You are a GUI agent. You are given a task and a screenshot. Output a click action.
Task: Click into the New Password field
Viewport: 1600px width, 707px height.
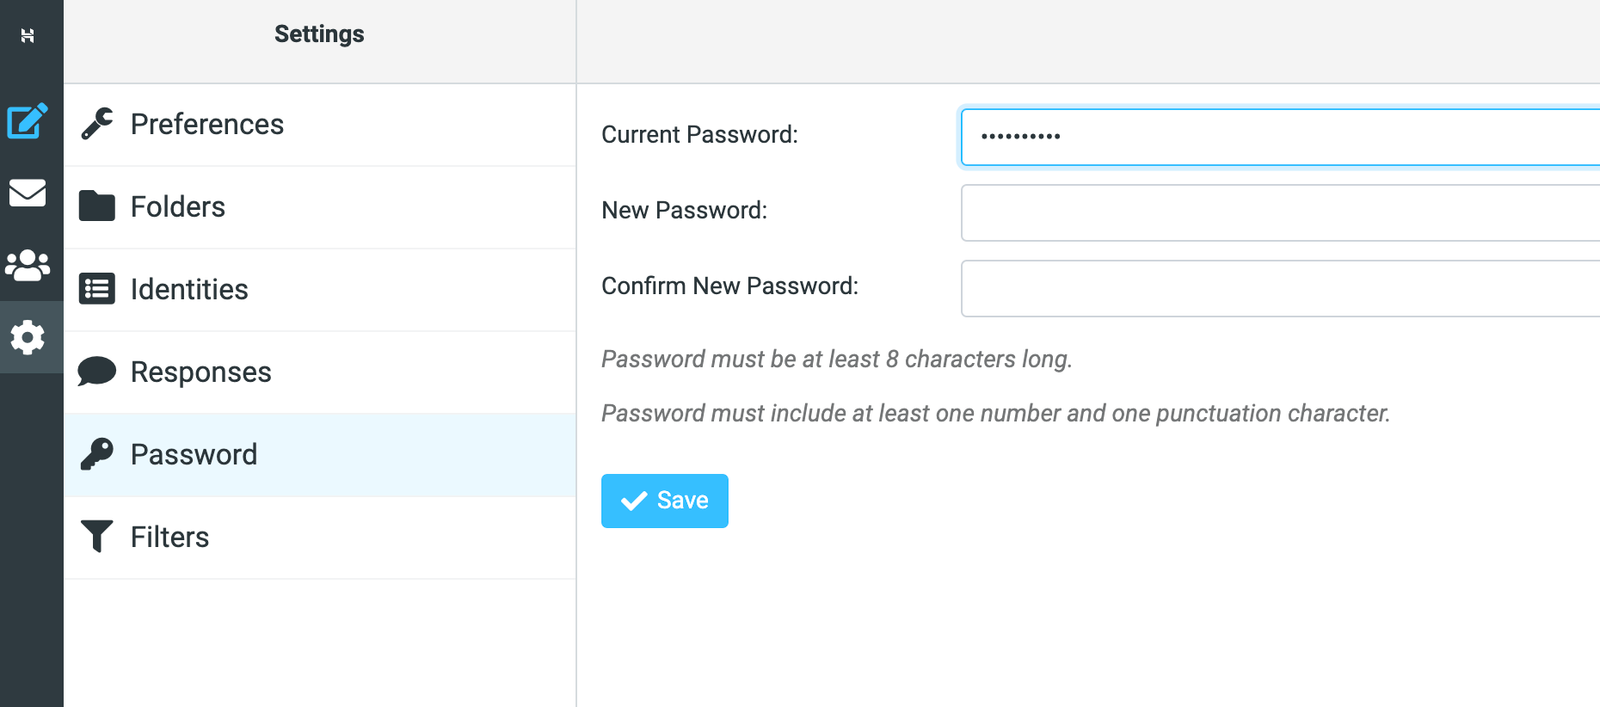pos(1280,213)
